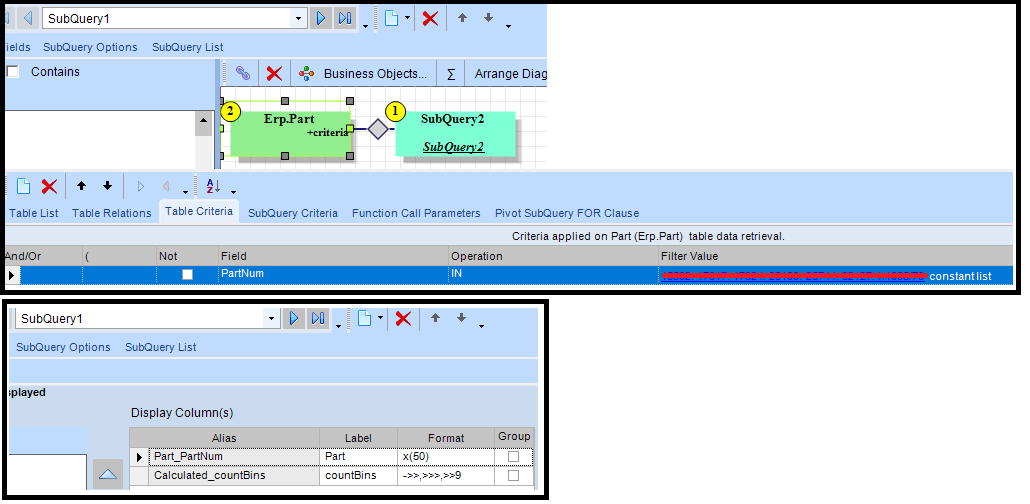
Task: Click the A-Z sort icon
Action: tap(213, 186)
